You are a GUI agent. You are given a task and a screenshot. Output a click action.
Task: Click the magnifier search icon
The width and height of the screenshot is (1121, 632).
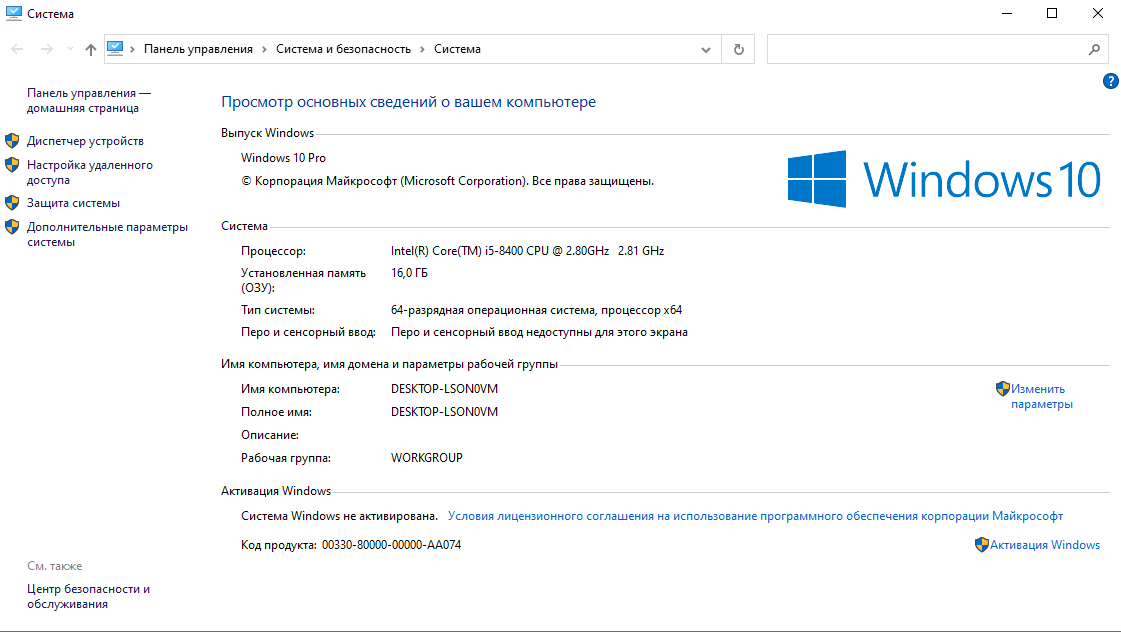pos(1094,49)
